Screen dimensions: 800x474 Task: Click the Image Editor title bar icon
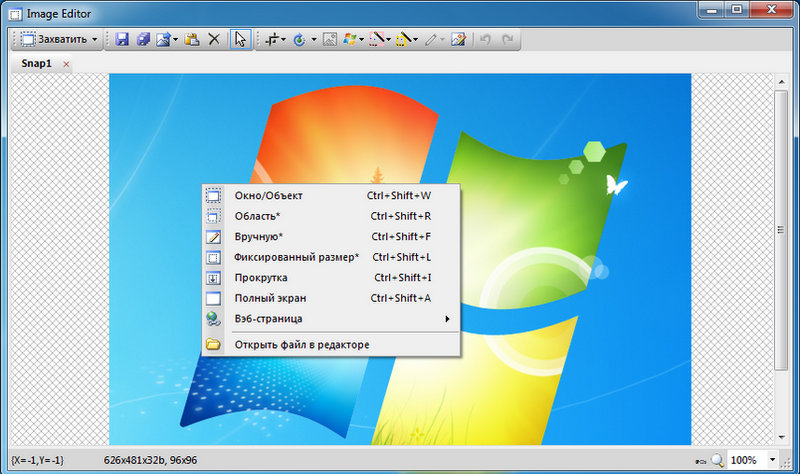click(15, 14)
